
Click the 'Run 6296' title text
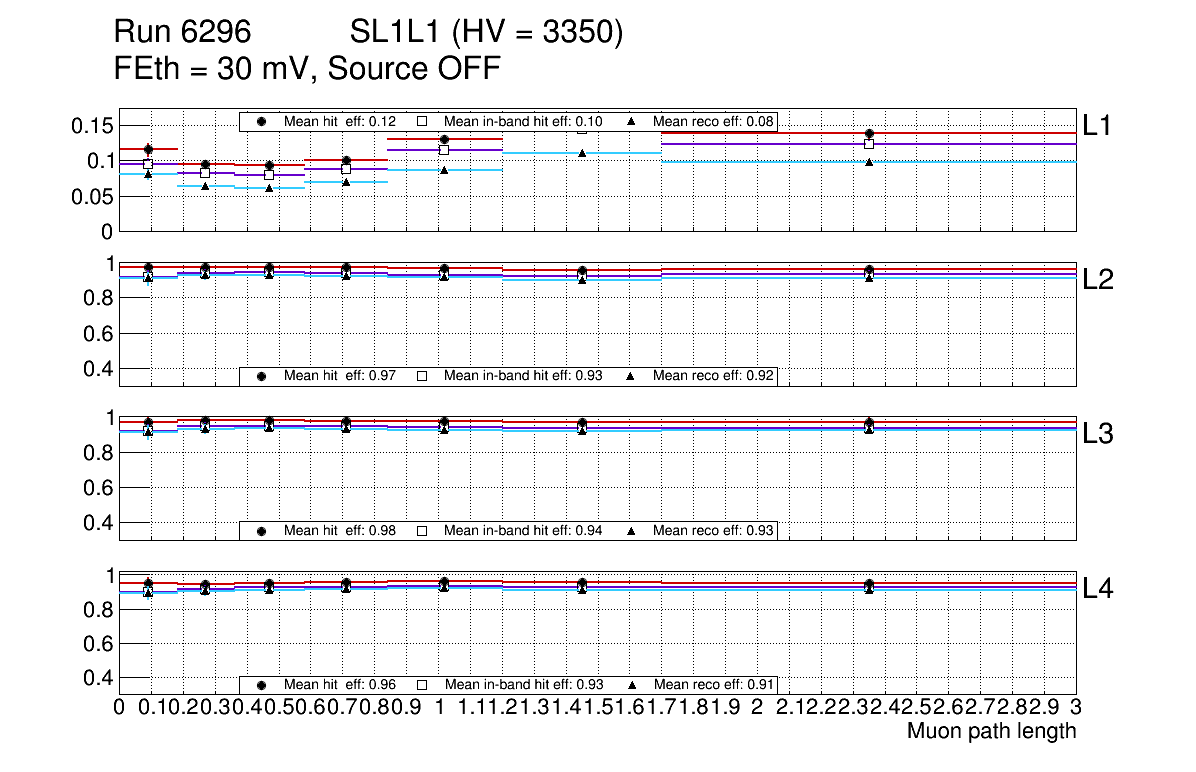click(182, 33)
